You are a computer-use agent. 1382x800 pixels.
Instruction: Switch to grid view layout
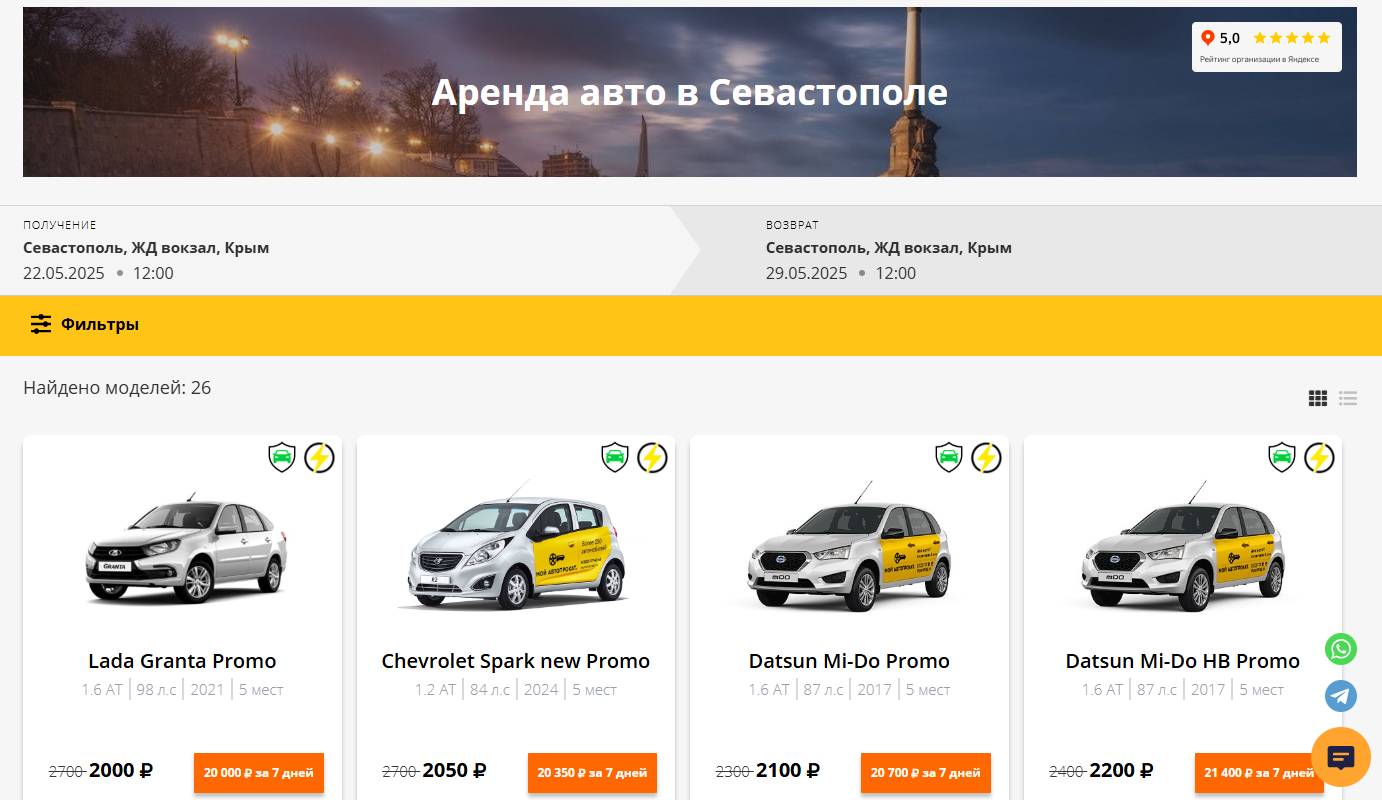[1318, 398]
